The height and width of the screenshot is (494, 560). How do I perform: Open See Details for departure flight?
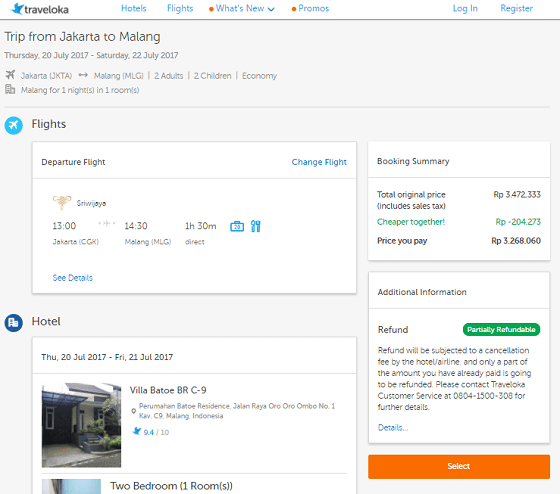click(72, 278)
